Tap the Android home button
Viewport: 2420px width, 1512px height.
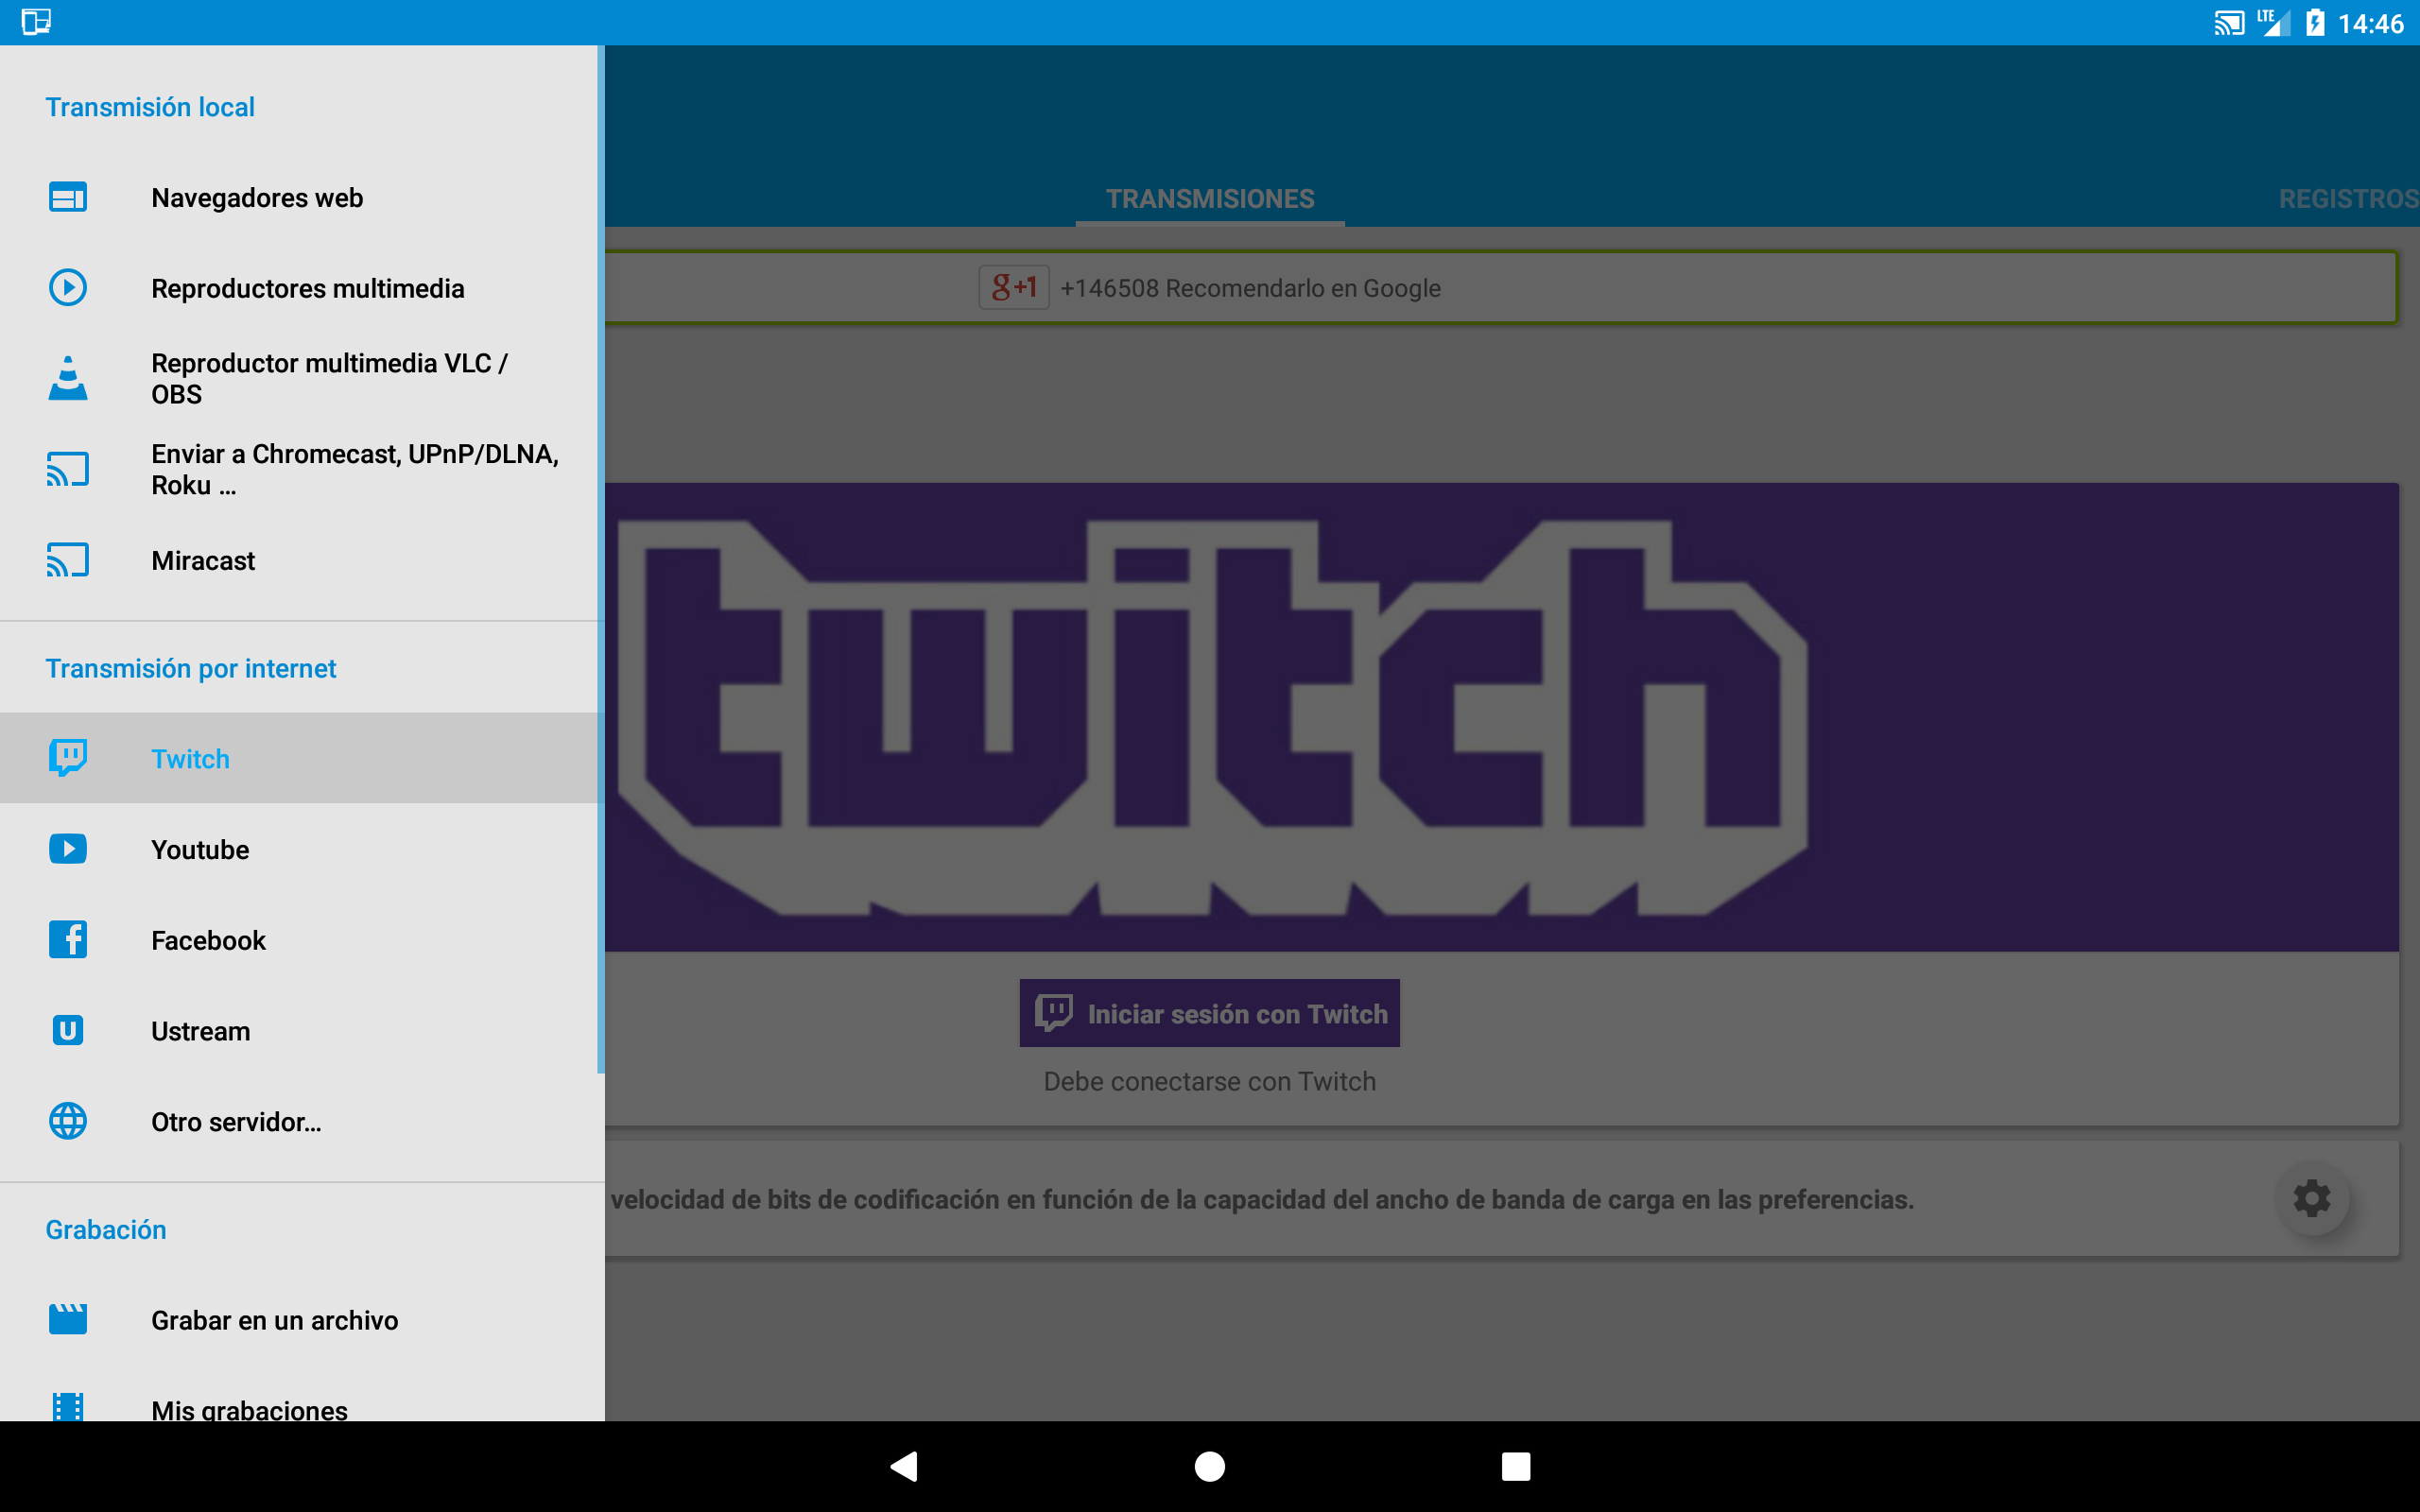(x=1210, y=1466)
